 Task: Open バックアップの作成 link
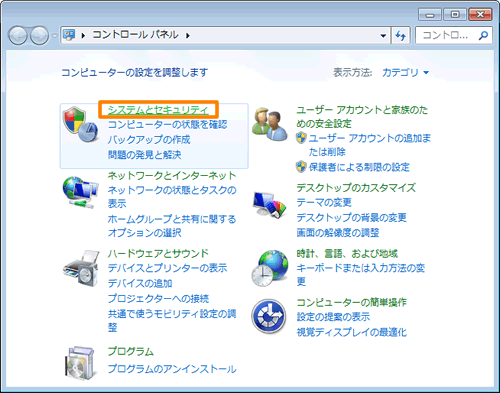point(149,139)
